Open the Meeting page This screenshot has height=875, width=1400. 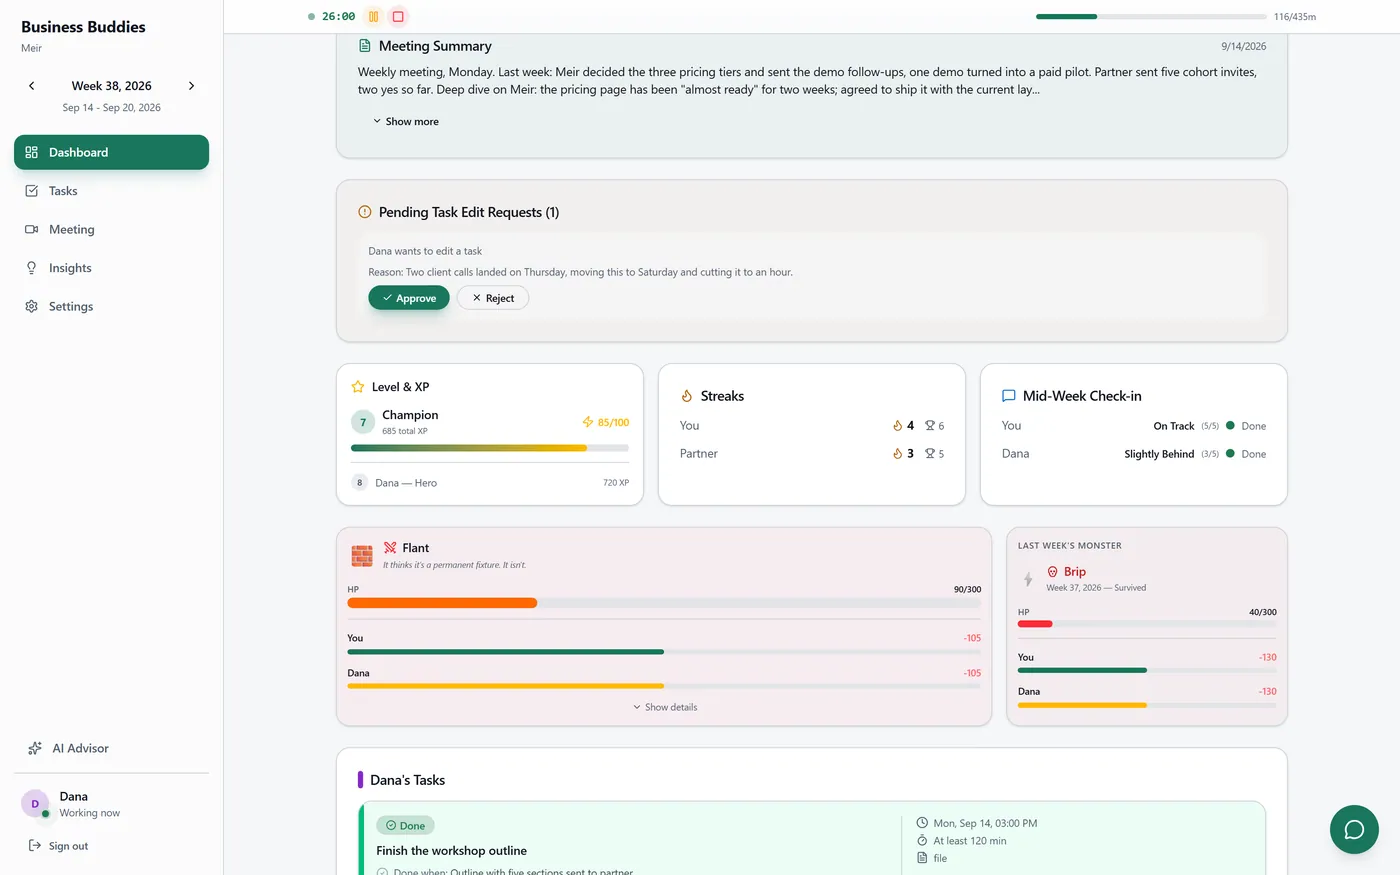[111, 229]
